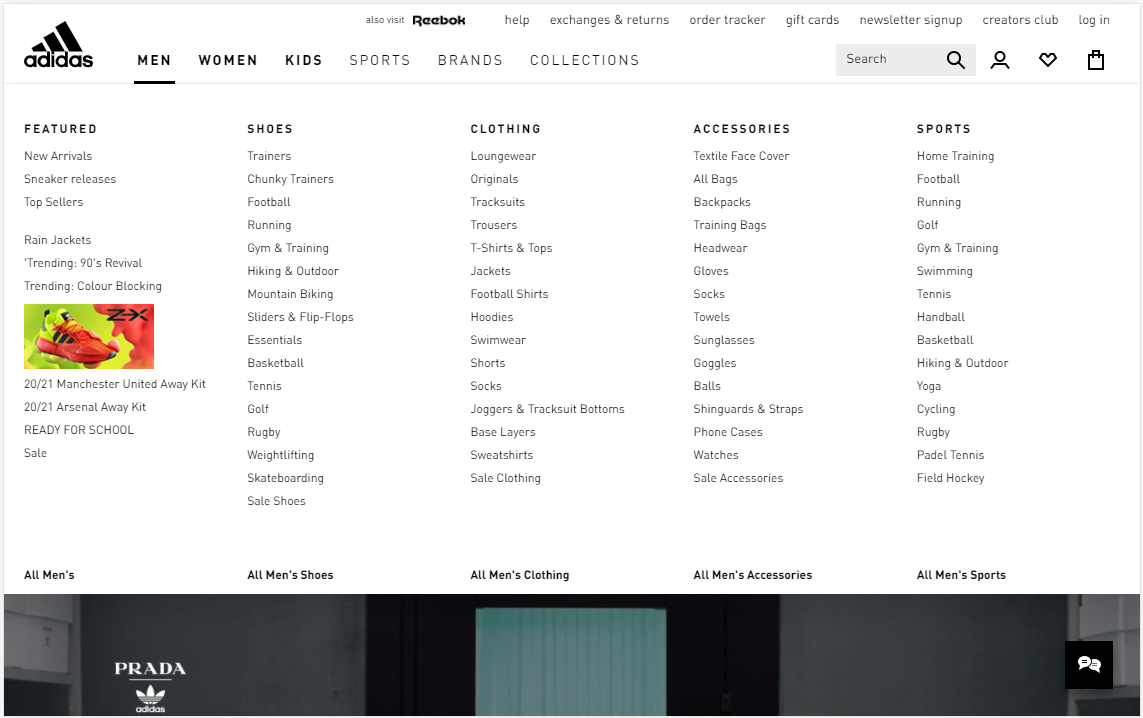Select Field Hockey
The width and height of the screenshot is (1143, 718).
pos(951,478)
